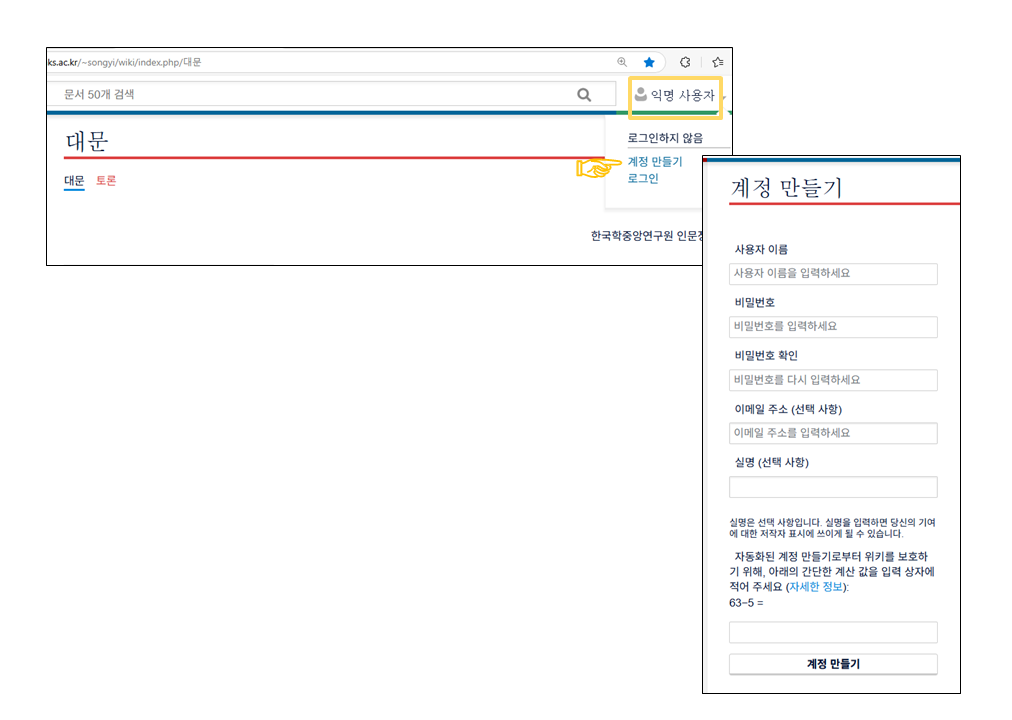Open the 자세한 정보 link
Viewport: 1012px width, 720px height.
coord(817,587)
